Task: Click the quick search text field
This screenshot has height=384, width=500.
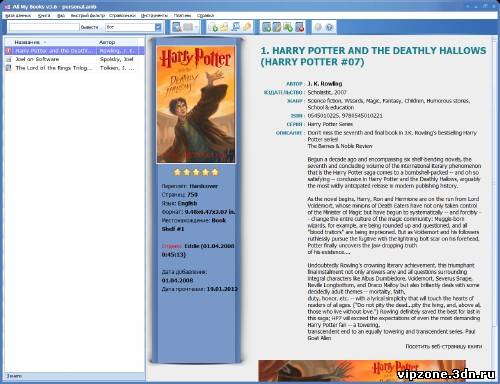Action: pyautogui.click(x=44, y=27)
